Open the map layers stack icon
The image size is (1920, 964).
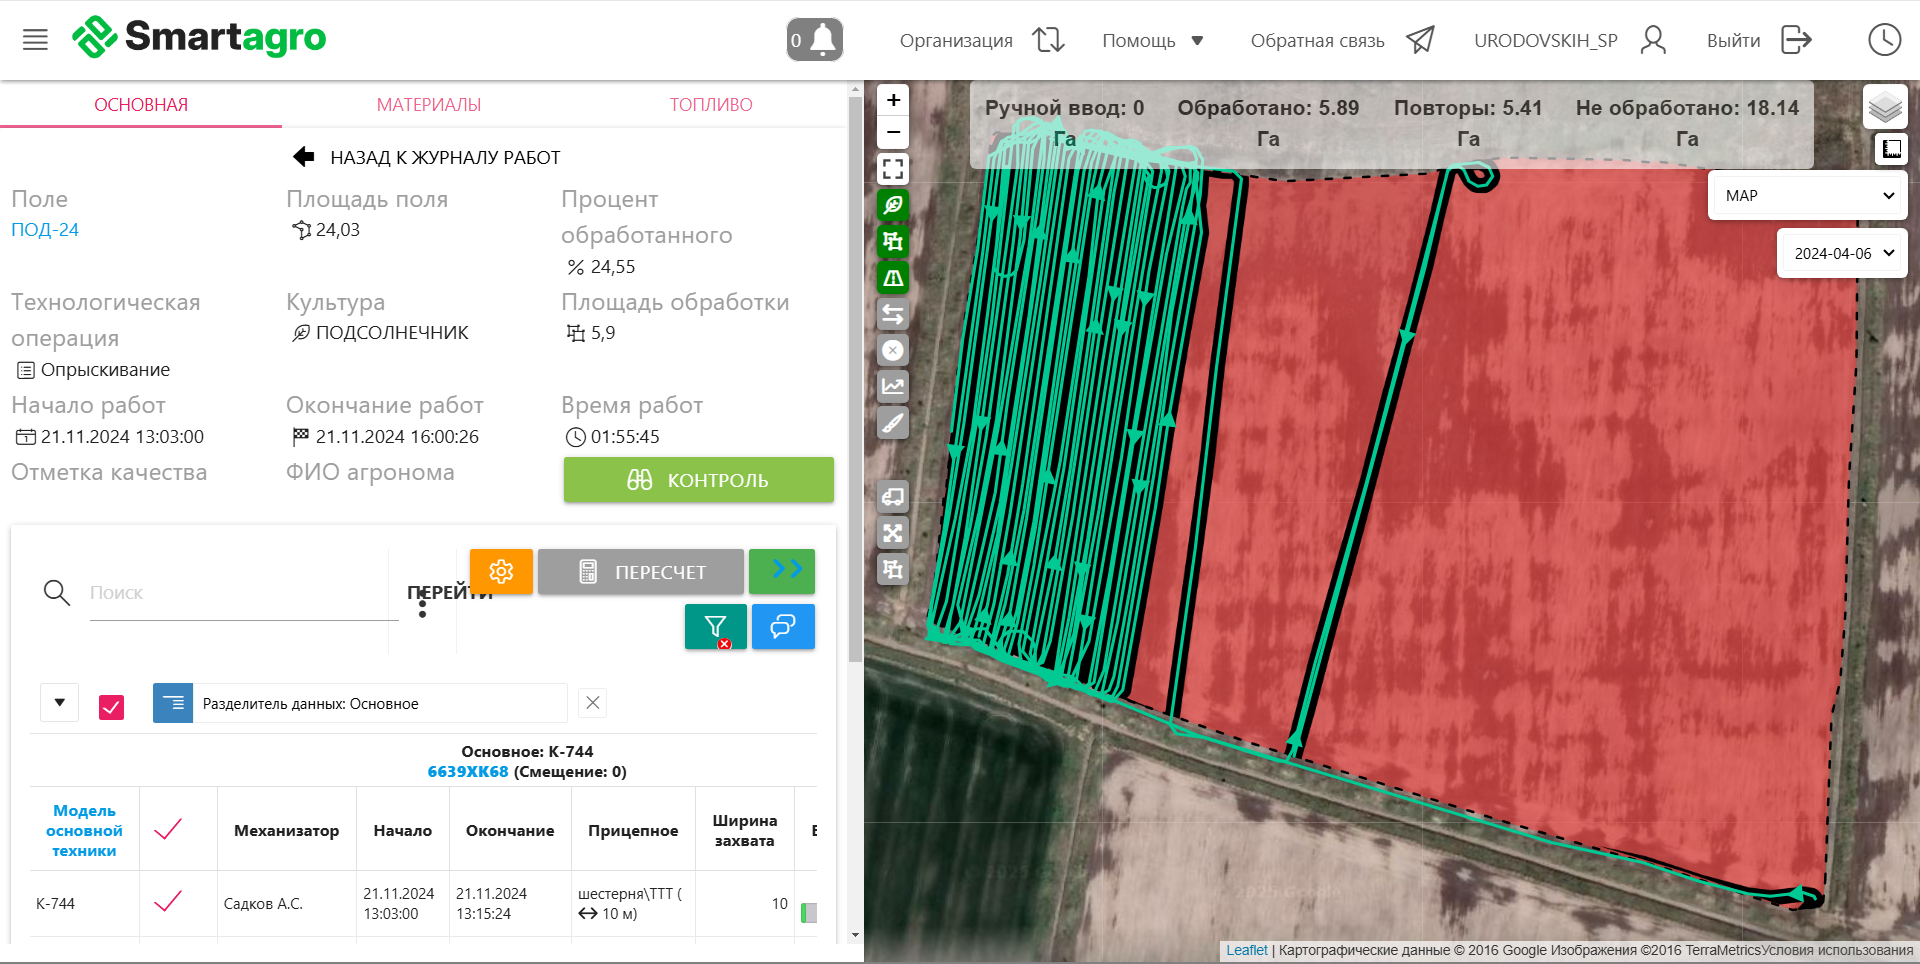click(1885, 107)
